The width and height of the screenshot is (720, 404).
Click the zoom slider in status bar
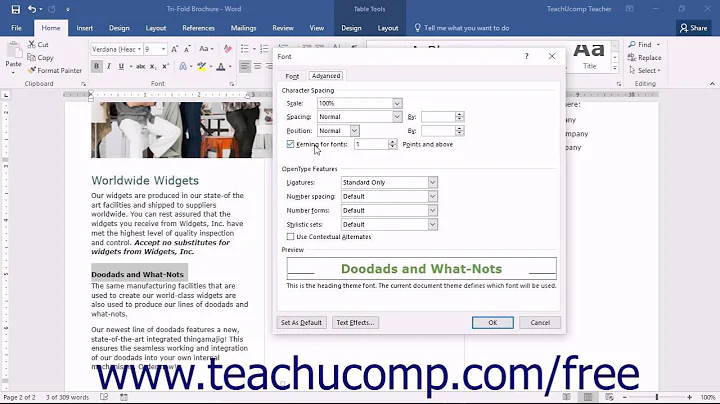pos(657,397)
